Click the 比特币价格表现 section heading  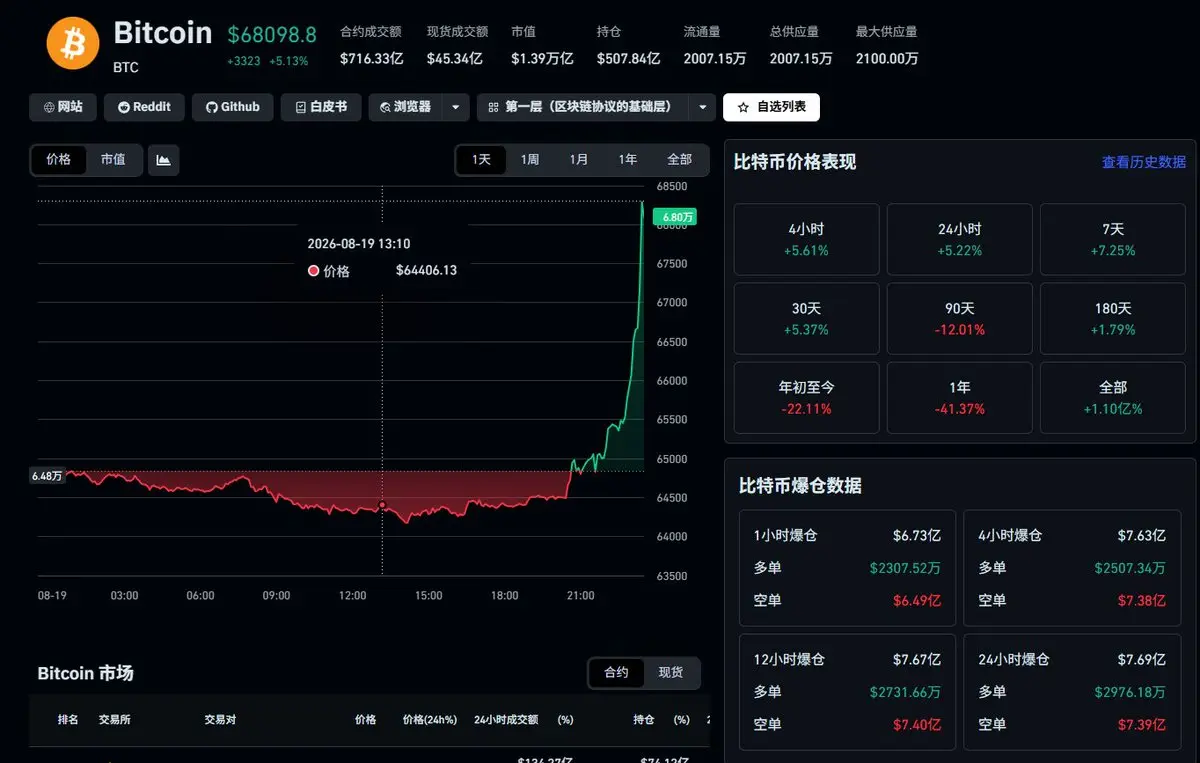tap(795, 162)
